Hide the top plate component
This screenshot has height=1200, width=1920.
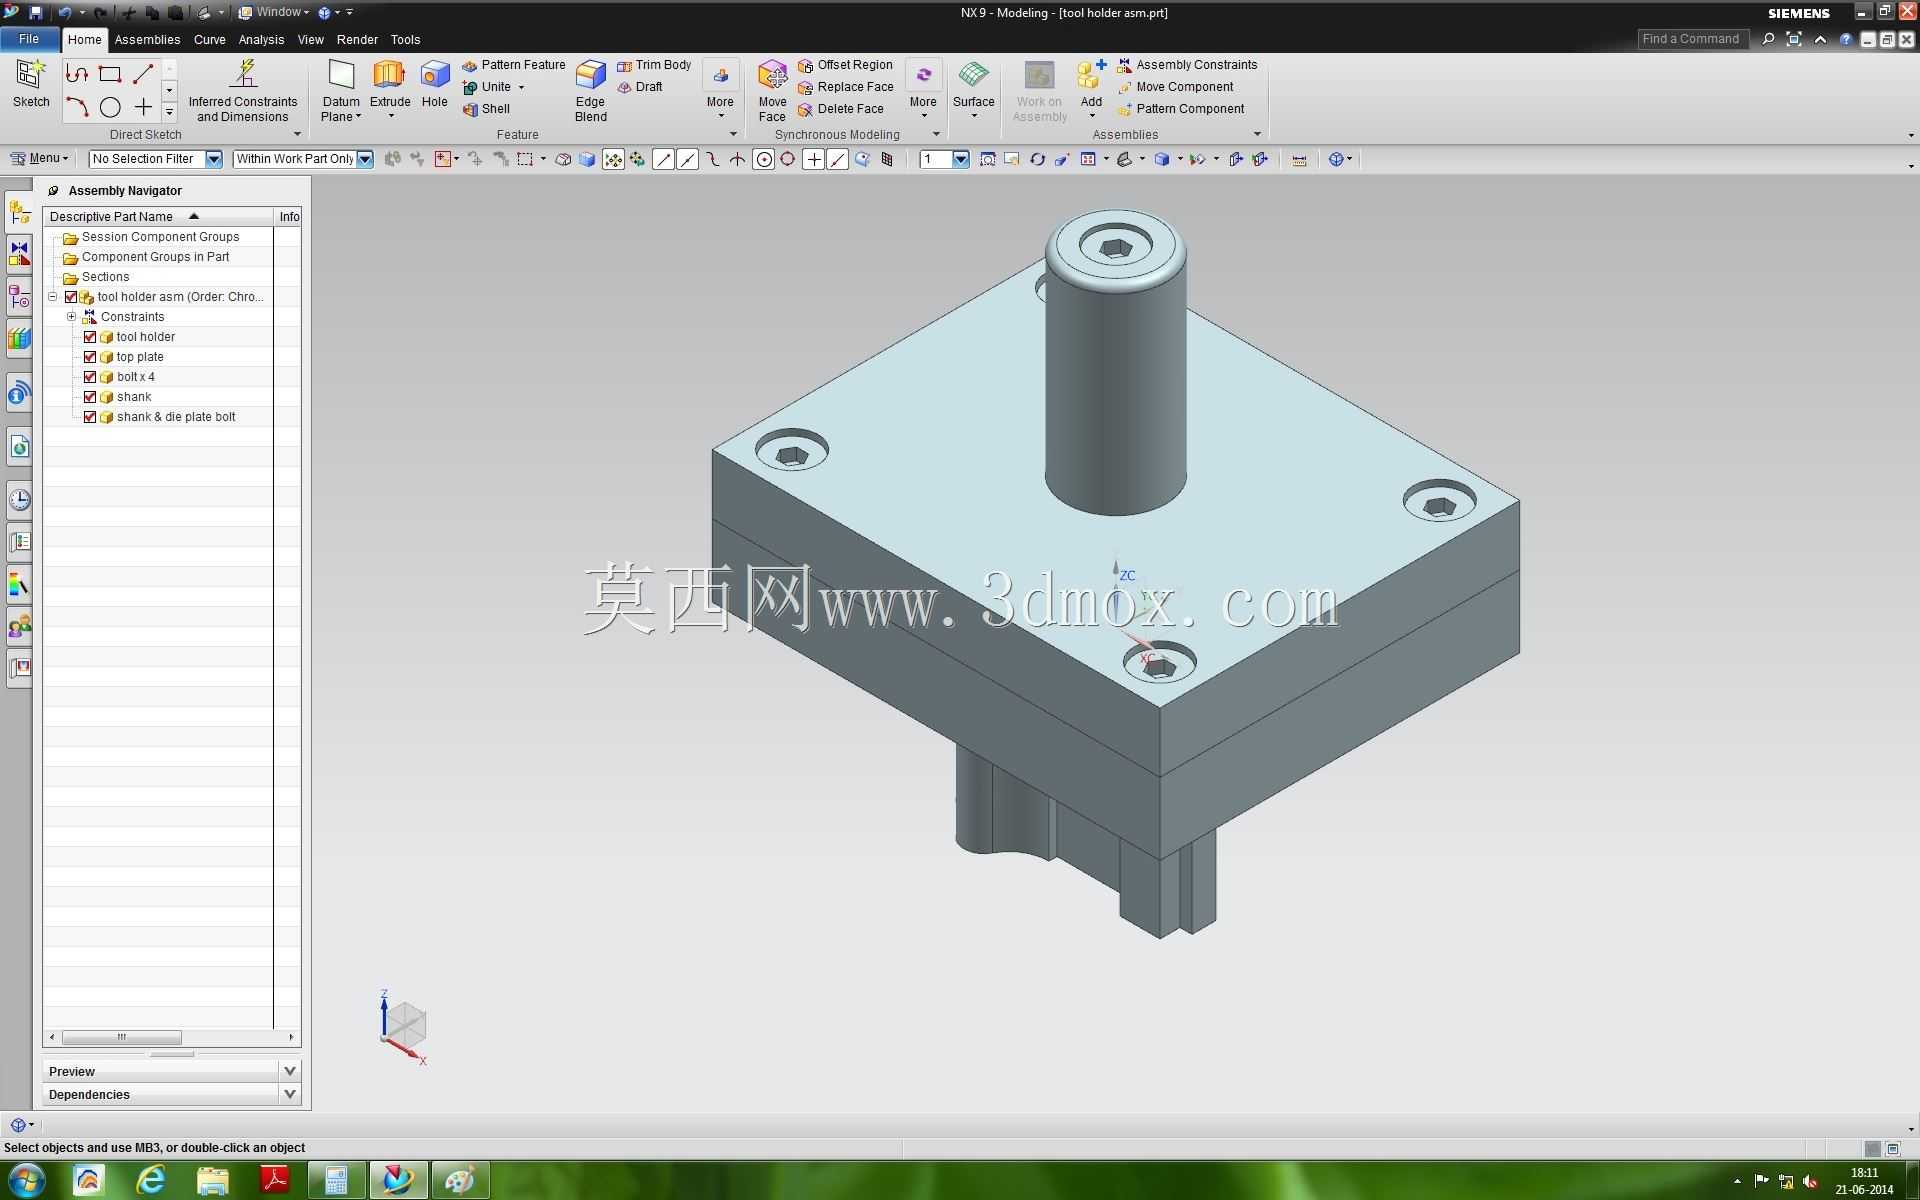pos(90,357)
